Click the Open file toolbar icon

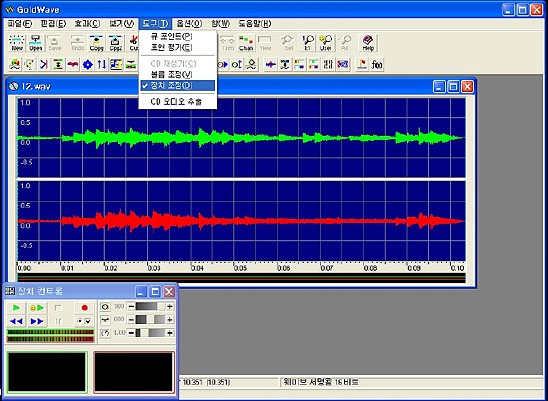(x=36, y=43)
